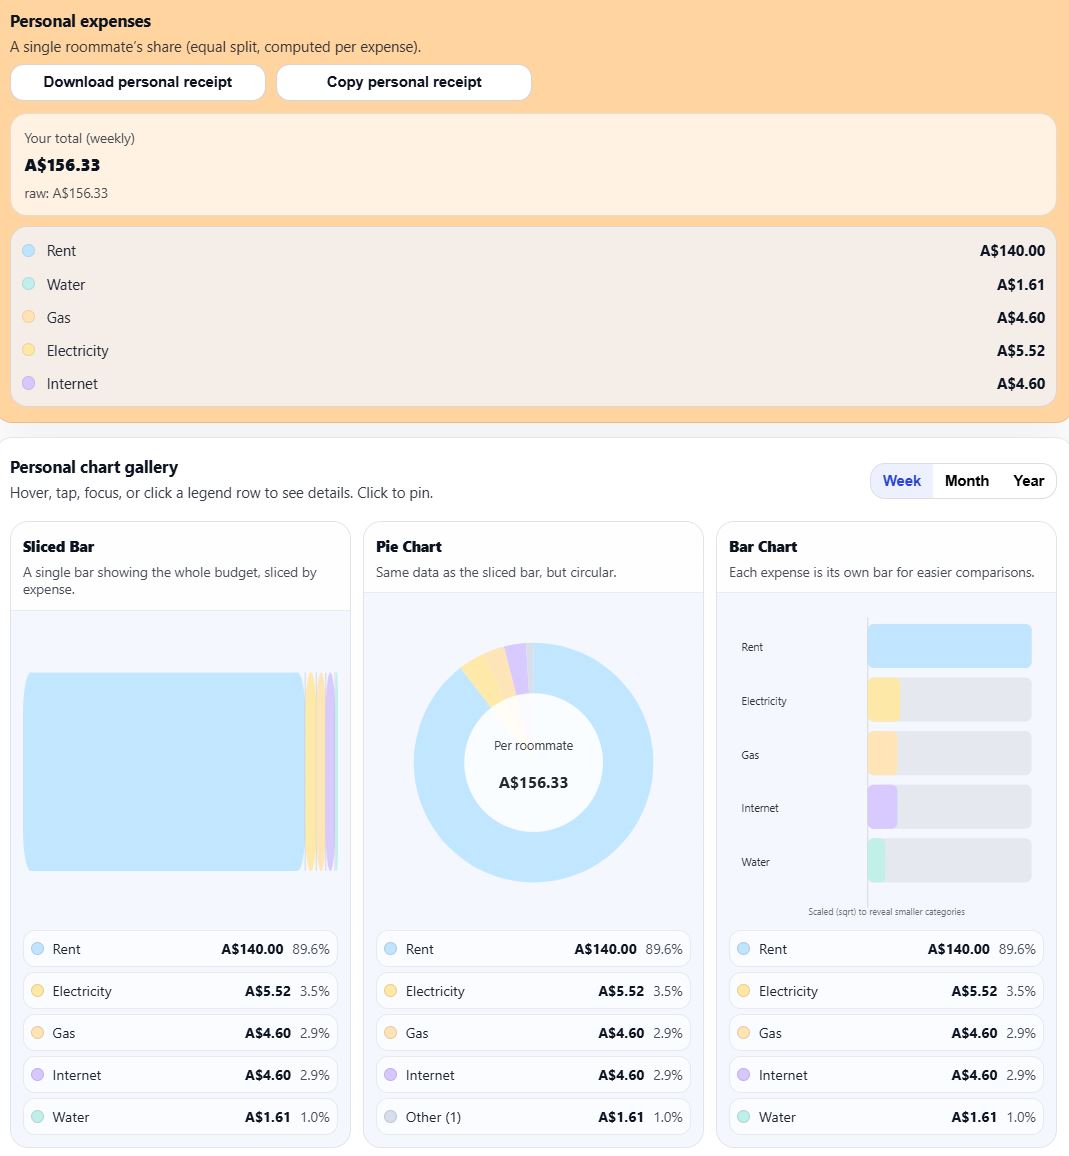Click the Gas color dot in the summary list

coord(30,317)
